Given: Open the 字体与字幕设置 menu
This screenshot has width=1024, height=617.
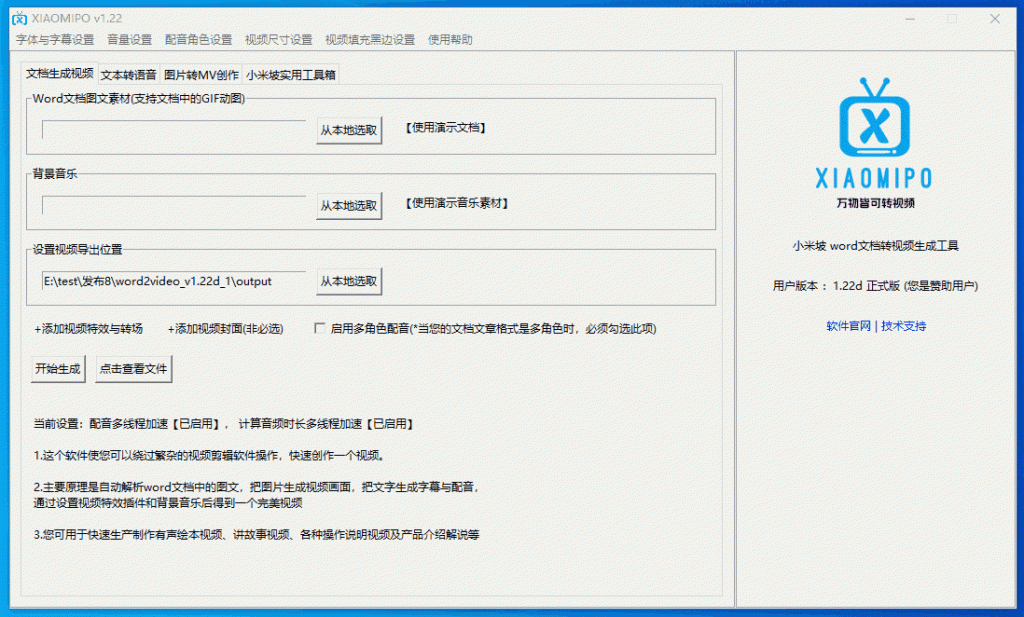Looking at the screenshot, I should click(x=55, y=40).
